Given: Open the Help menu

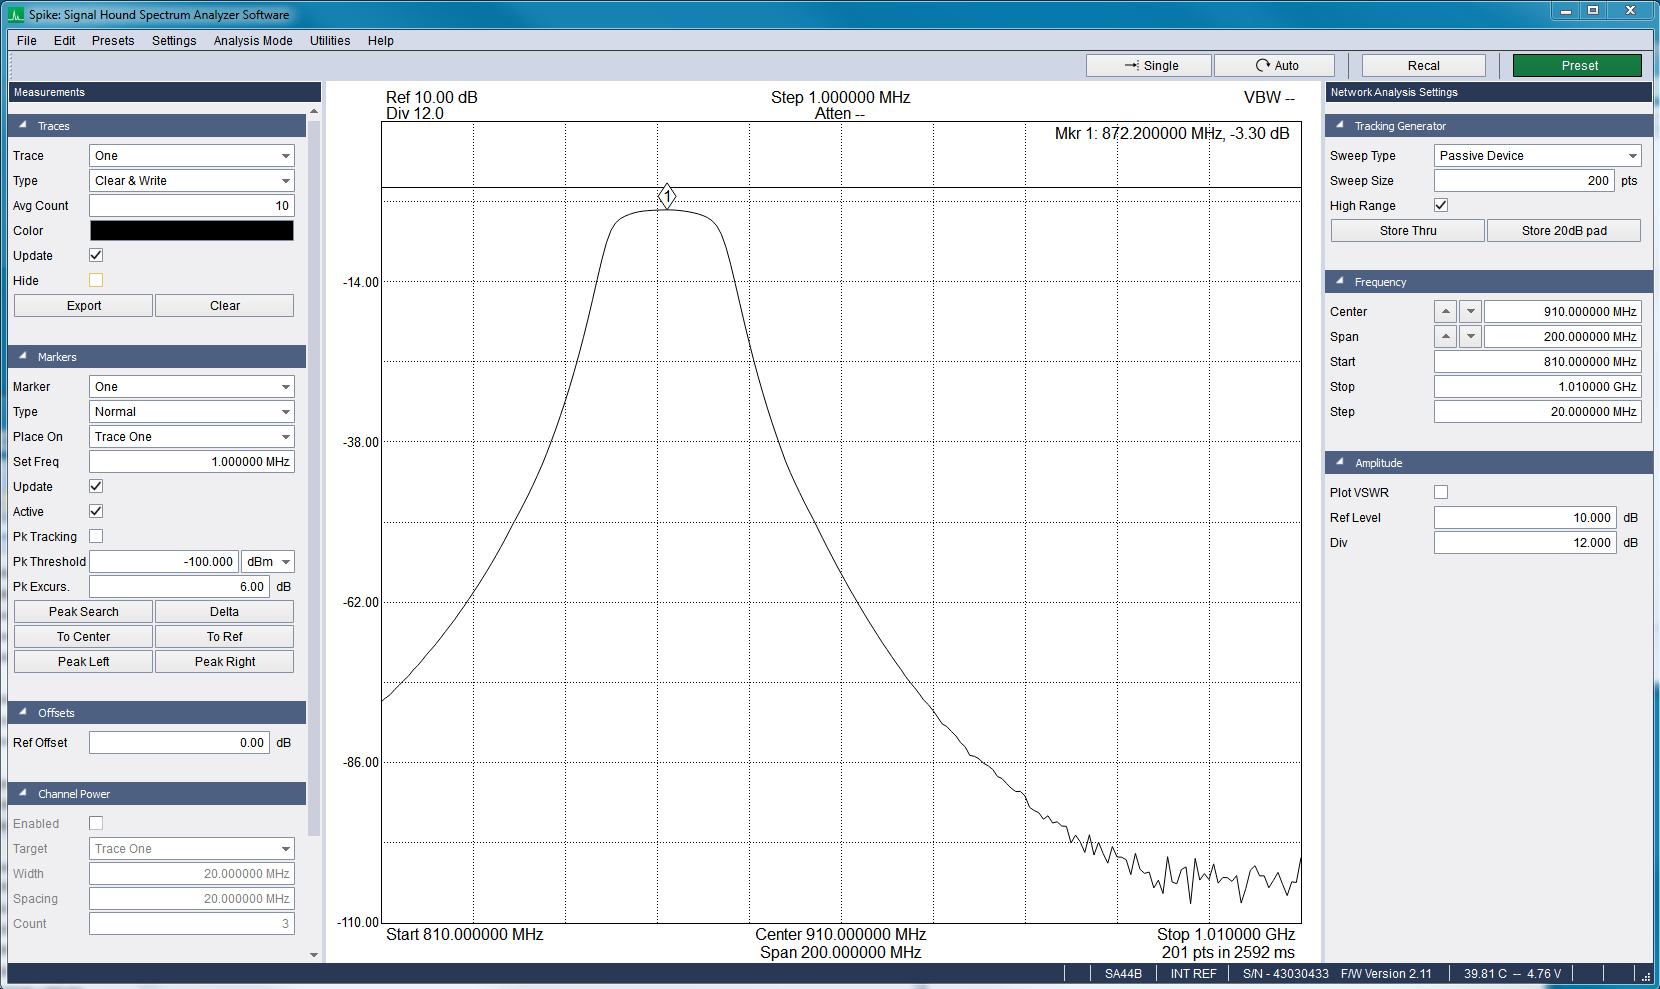Looking at the screenshot, I should 381,41.
